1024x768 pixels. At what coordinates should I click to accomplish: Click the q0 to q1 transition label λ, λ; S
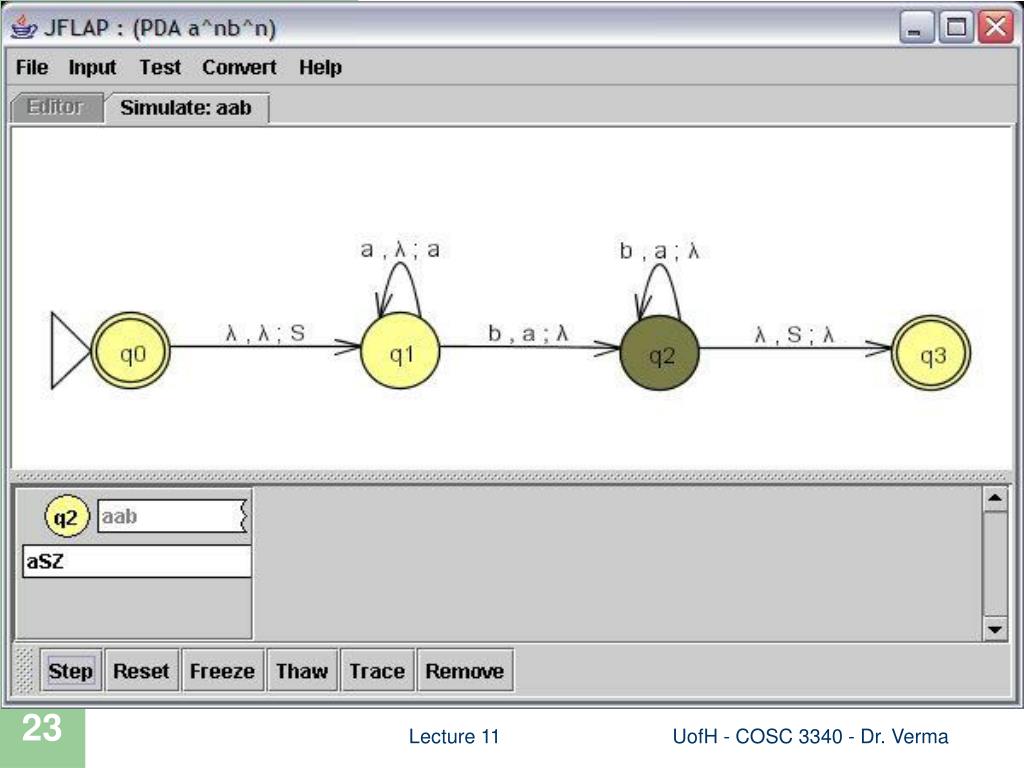[x=266, y=333]
